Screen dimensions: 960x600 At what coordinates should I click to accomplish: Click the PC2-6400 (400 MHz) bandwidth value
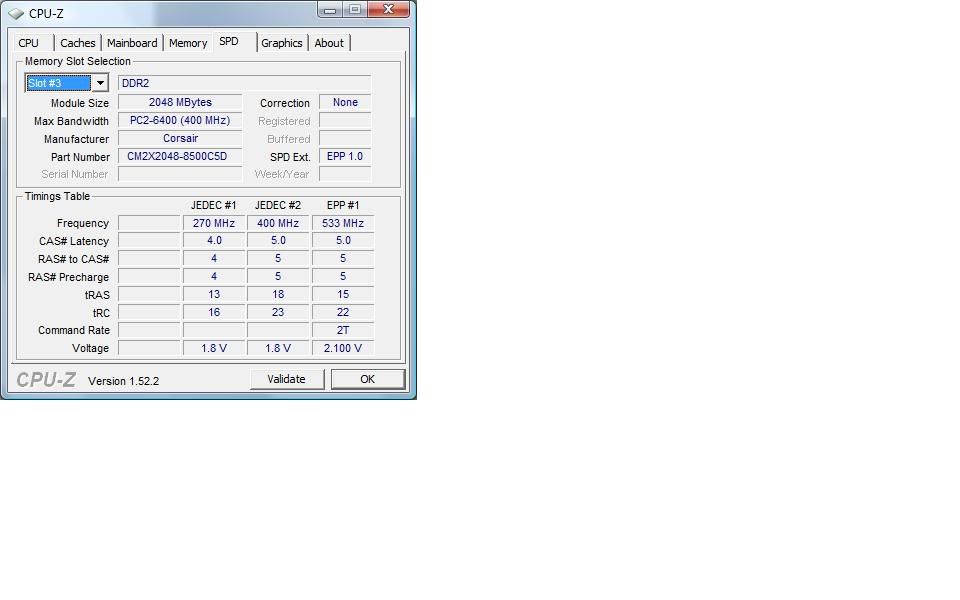pyautogui.click(x=180, y=121)
